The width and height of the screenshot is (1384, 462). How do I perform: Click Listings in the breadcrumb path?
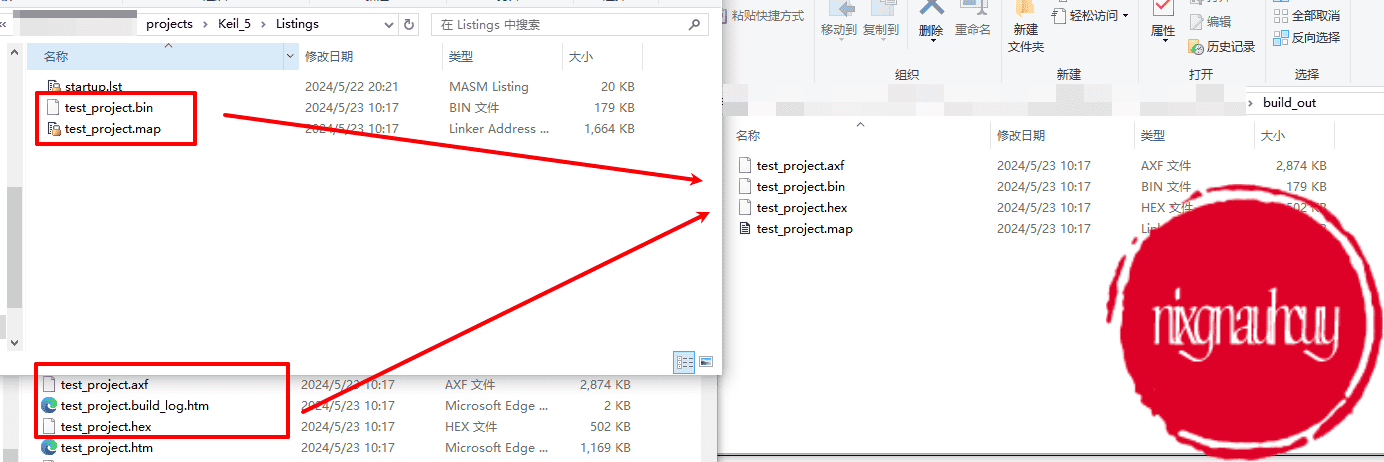[x=297, y=24]
